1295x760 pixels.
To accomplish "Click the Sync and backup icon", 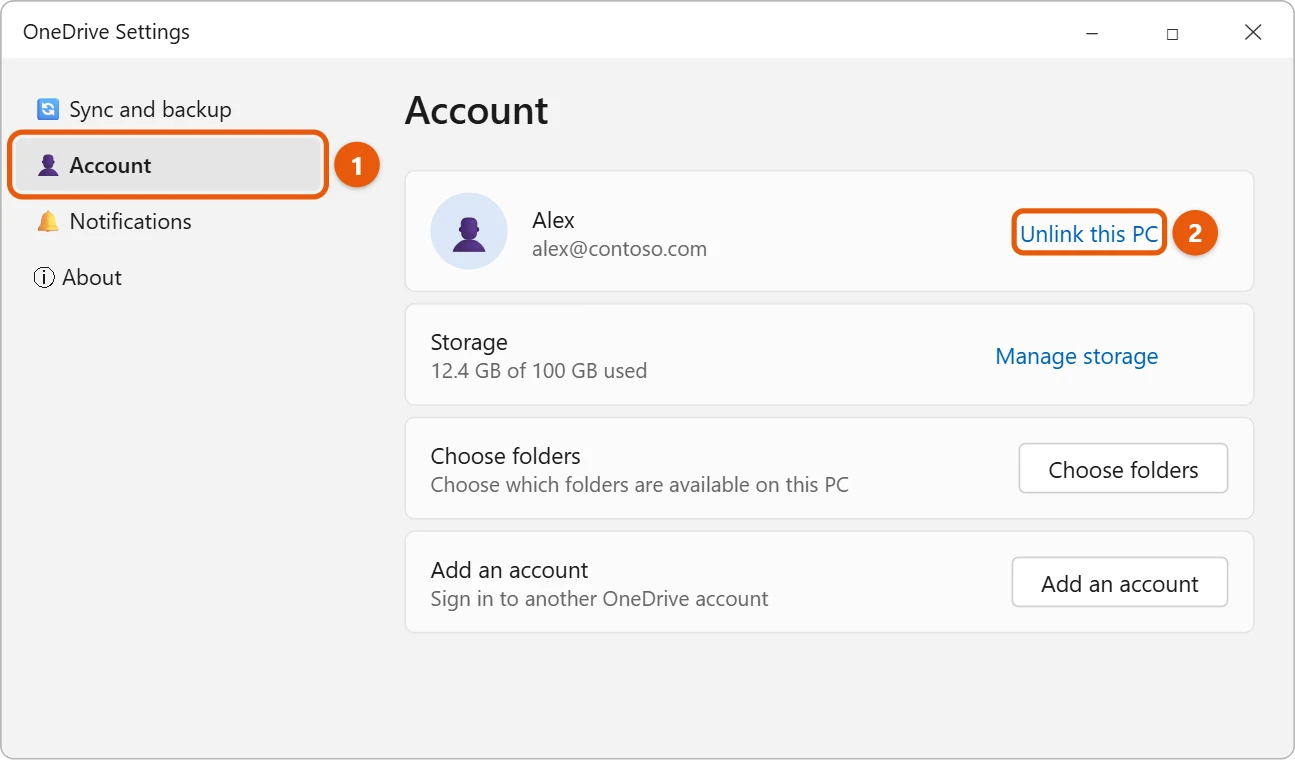I will point(48,109).
